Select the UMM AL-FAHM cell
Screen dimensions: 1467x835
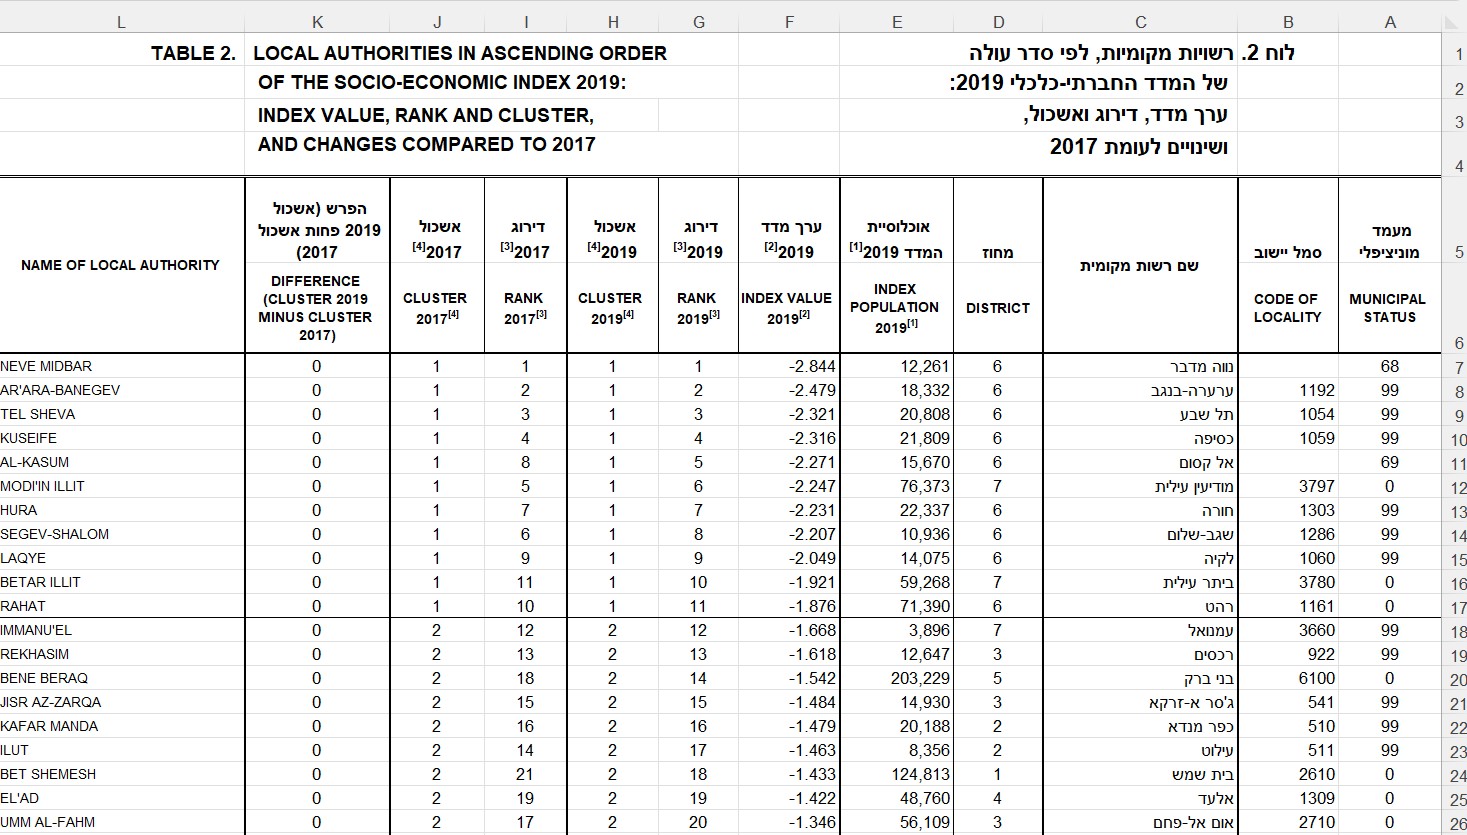[x=120, y=822]
